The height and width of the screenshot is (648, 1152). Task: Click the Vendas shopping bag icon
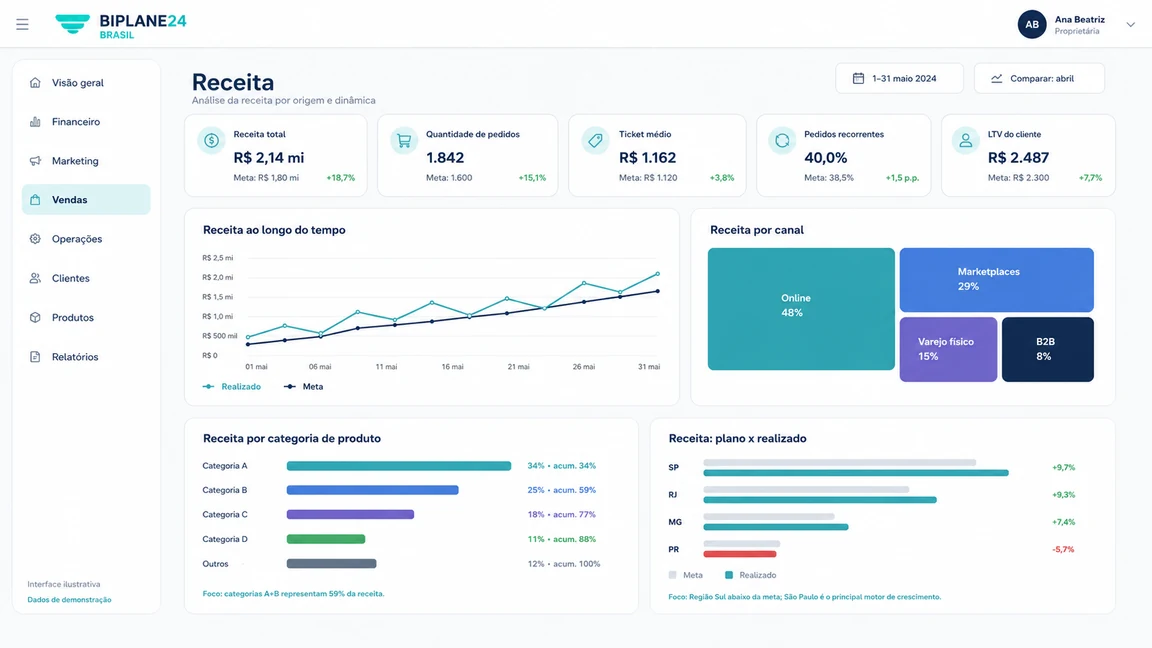pyautogui.click(x=35, y=200)
